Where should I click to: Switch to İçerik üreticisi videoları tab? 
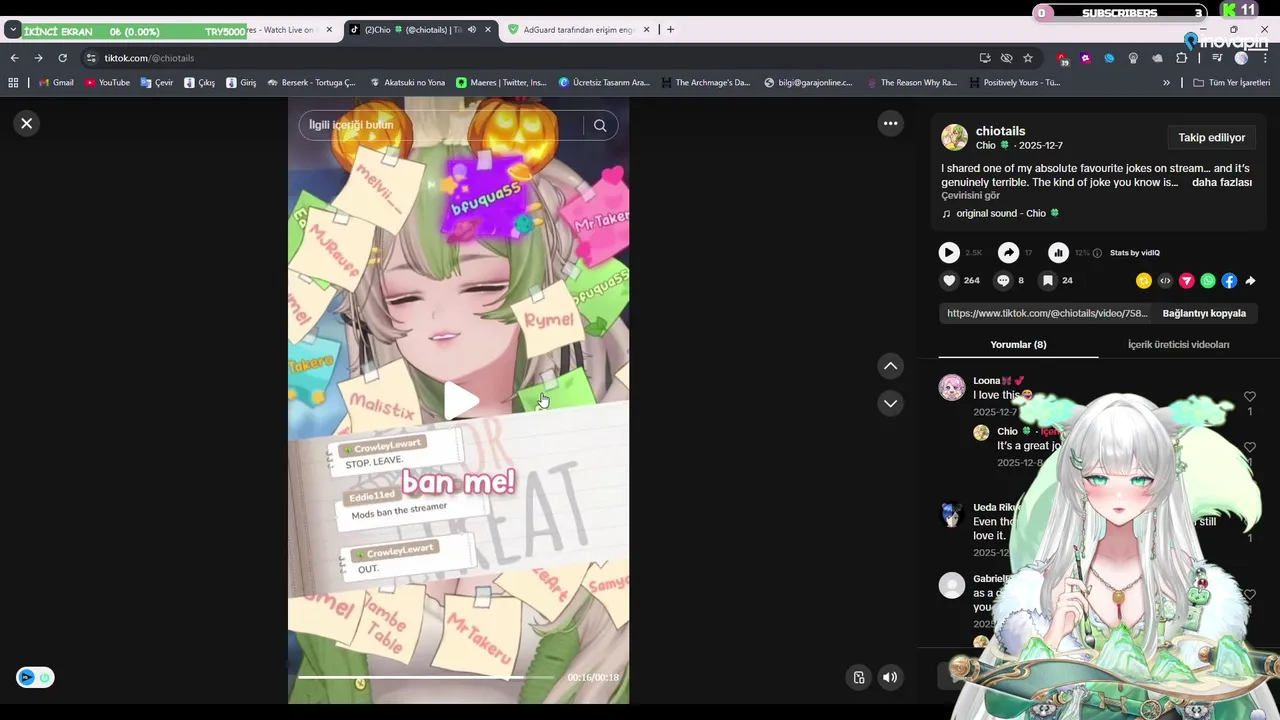coord(1178,345)
